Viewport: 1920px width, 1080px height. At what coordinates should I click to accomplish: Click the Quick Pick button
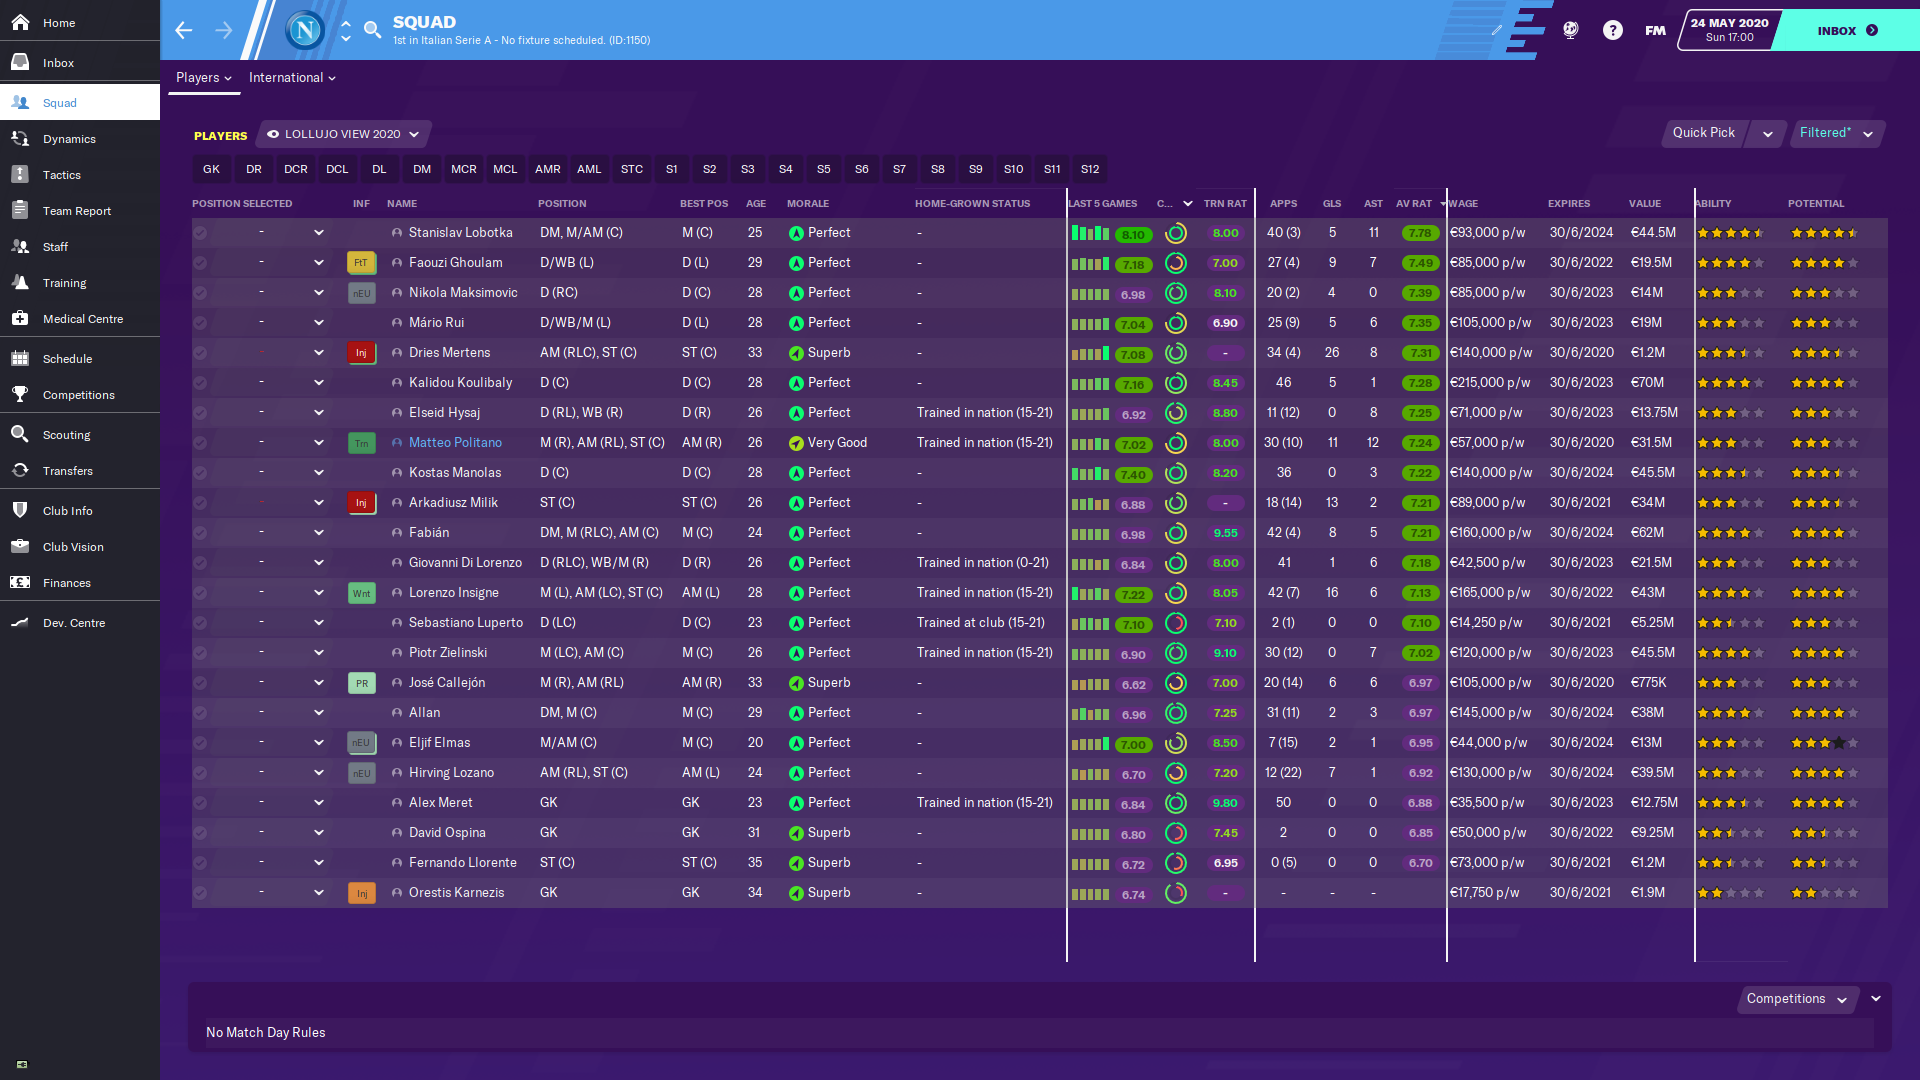pyautogui.click(x=1703, y=133)
